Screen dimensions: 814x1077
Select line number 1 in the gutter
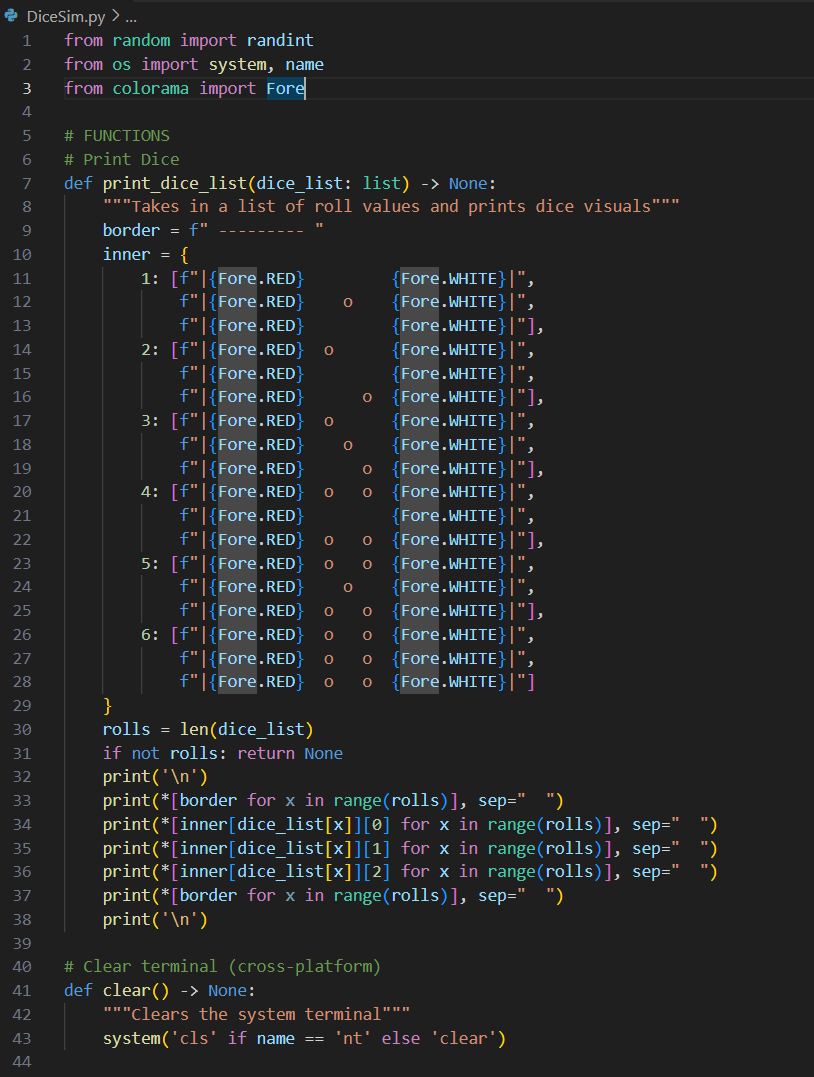coord(27,41)
